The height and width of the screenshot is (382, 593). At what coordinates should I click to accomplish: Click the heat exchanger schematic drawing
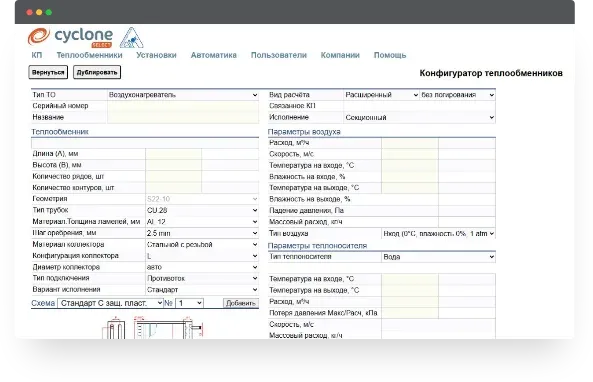(x=153, y=327)
